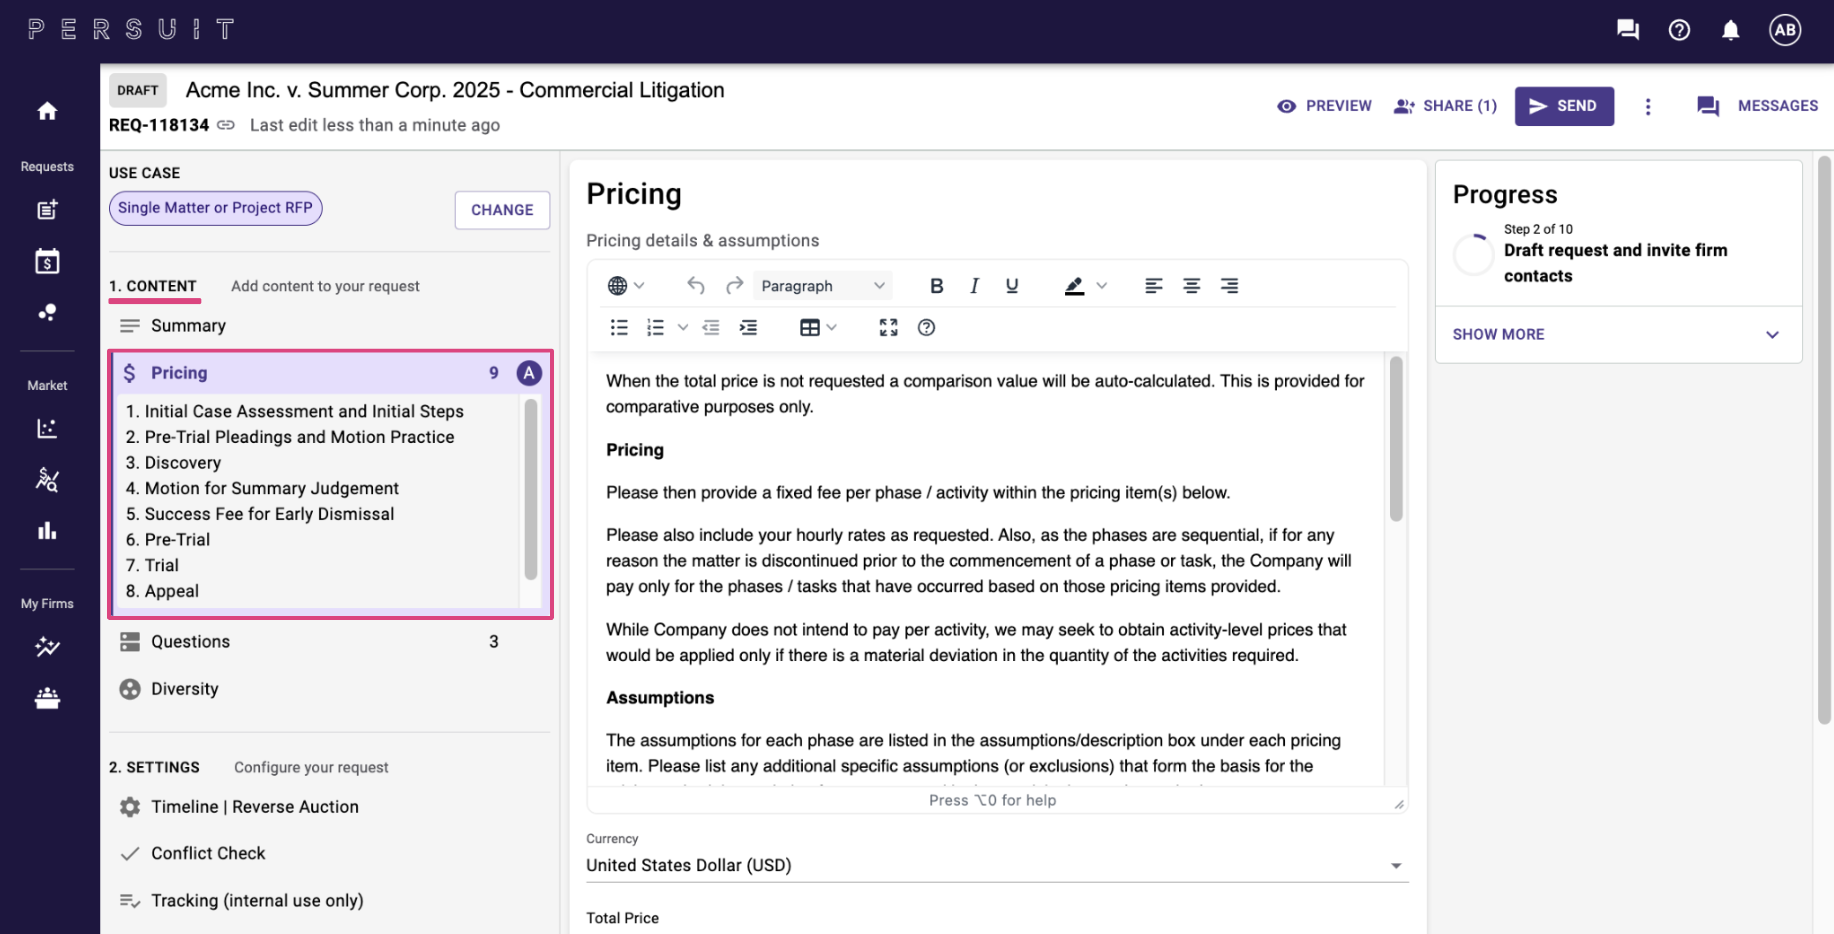This screenshot has width=1834, height=934.
Task: Click into the pricing details text area
Action: click(986, 568)
